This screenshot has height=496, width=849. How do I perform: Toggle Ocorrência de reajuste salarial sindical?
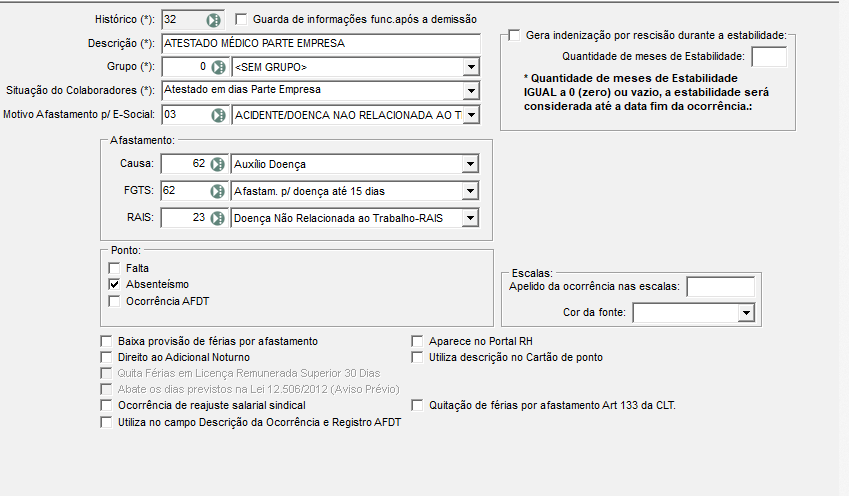pyautogui.click(x=106, y=405)
